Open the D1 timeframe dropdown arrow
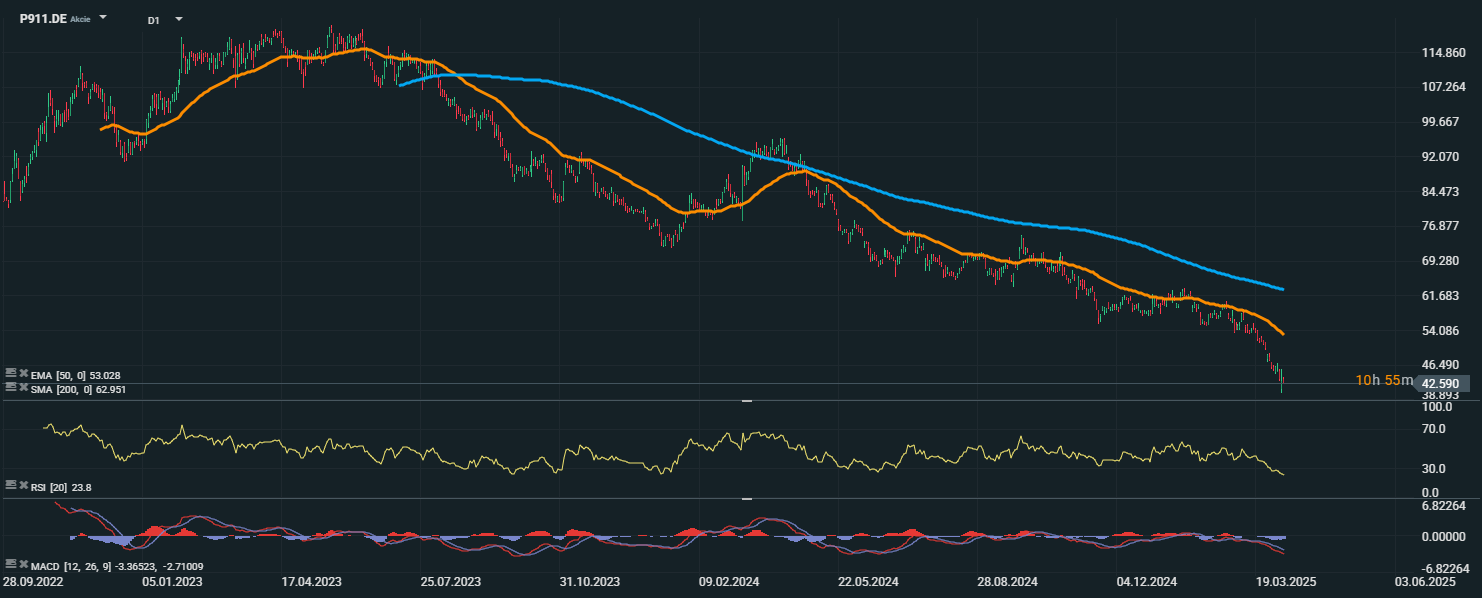The image size is (1482, 598). coord(178,19)
